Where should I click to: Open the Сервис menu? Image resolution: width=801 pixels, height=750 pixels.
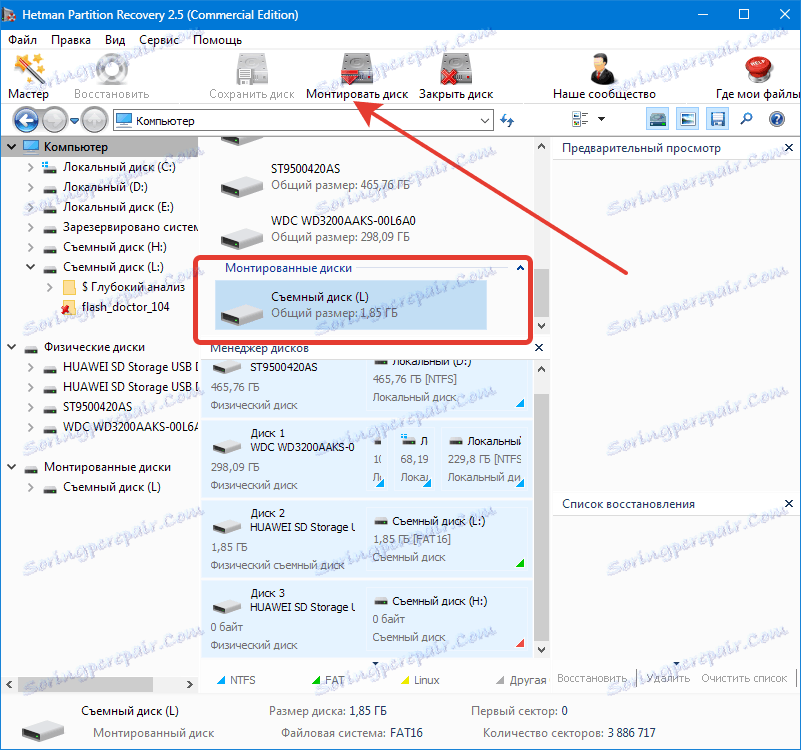(x=159, y=40)
